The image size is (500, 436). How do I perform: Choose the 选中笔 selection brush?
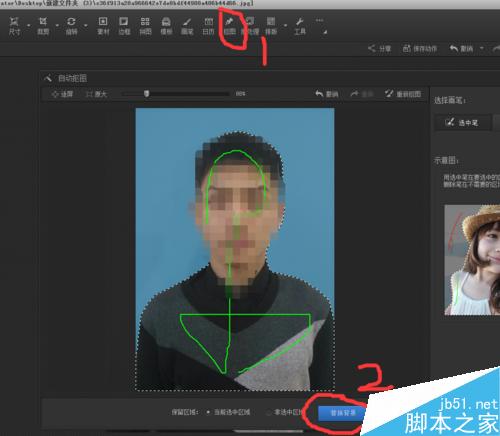coord(463,123)
